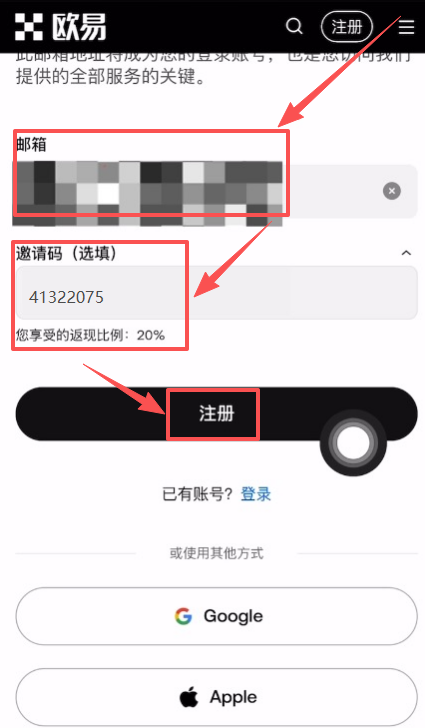Screen dimensions: 425x728
Task: Select the 注册 pill in header
Action: 347,27
